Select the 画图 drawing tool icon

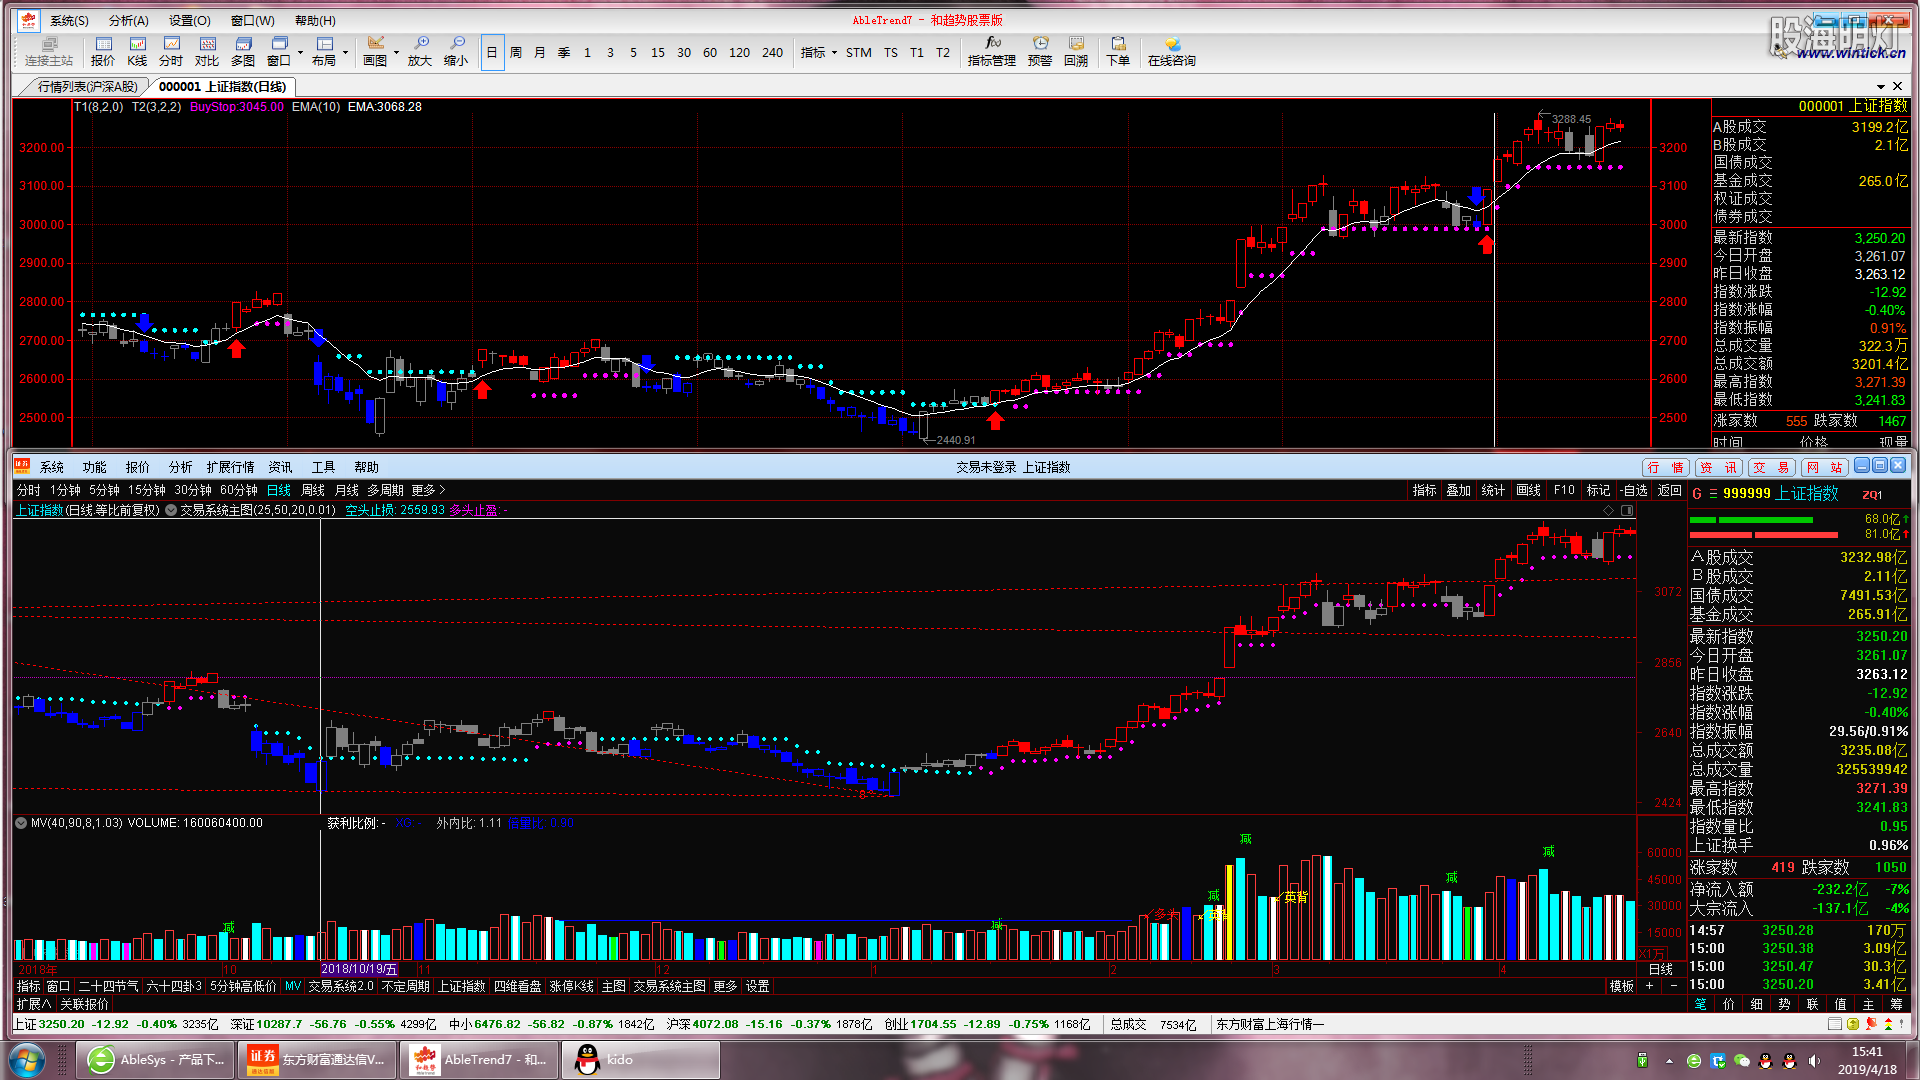coord(375,51)
